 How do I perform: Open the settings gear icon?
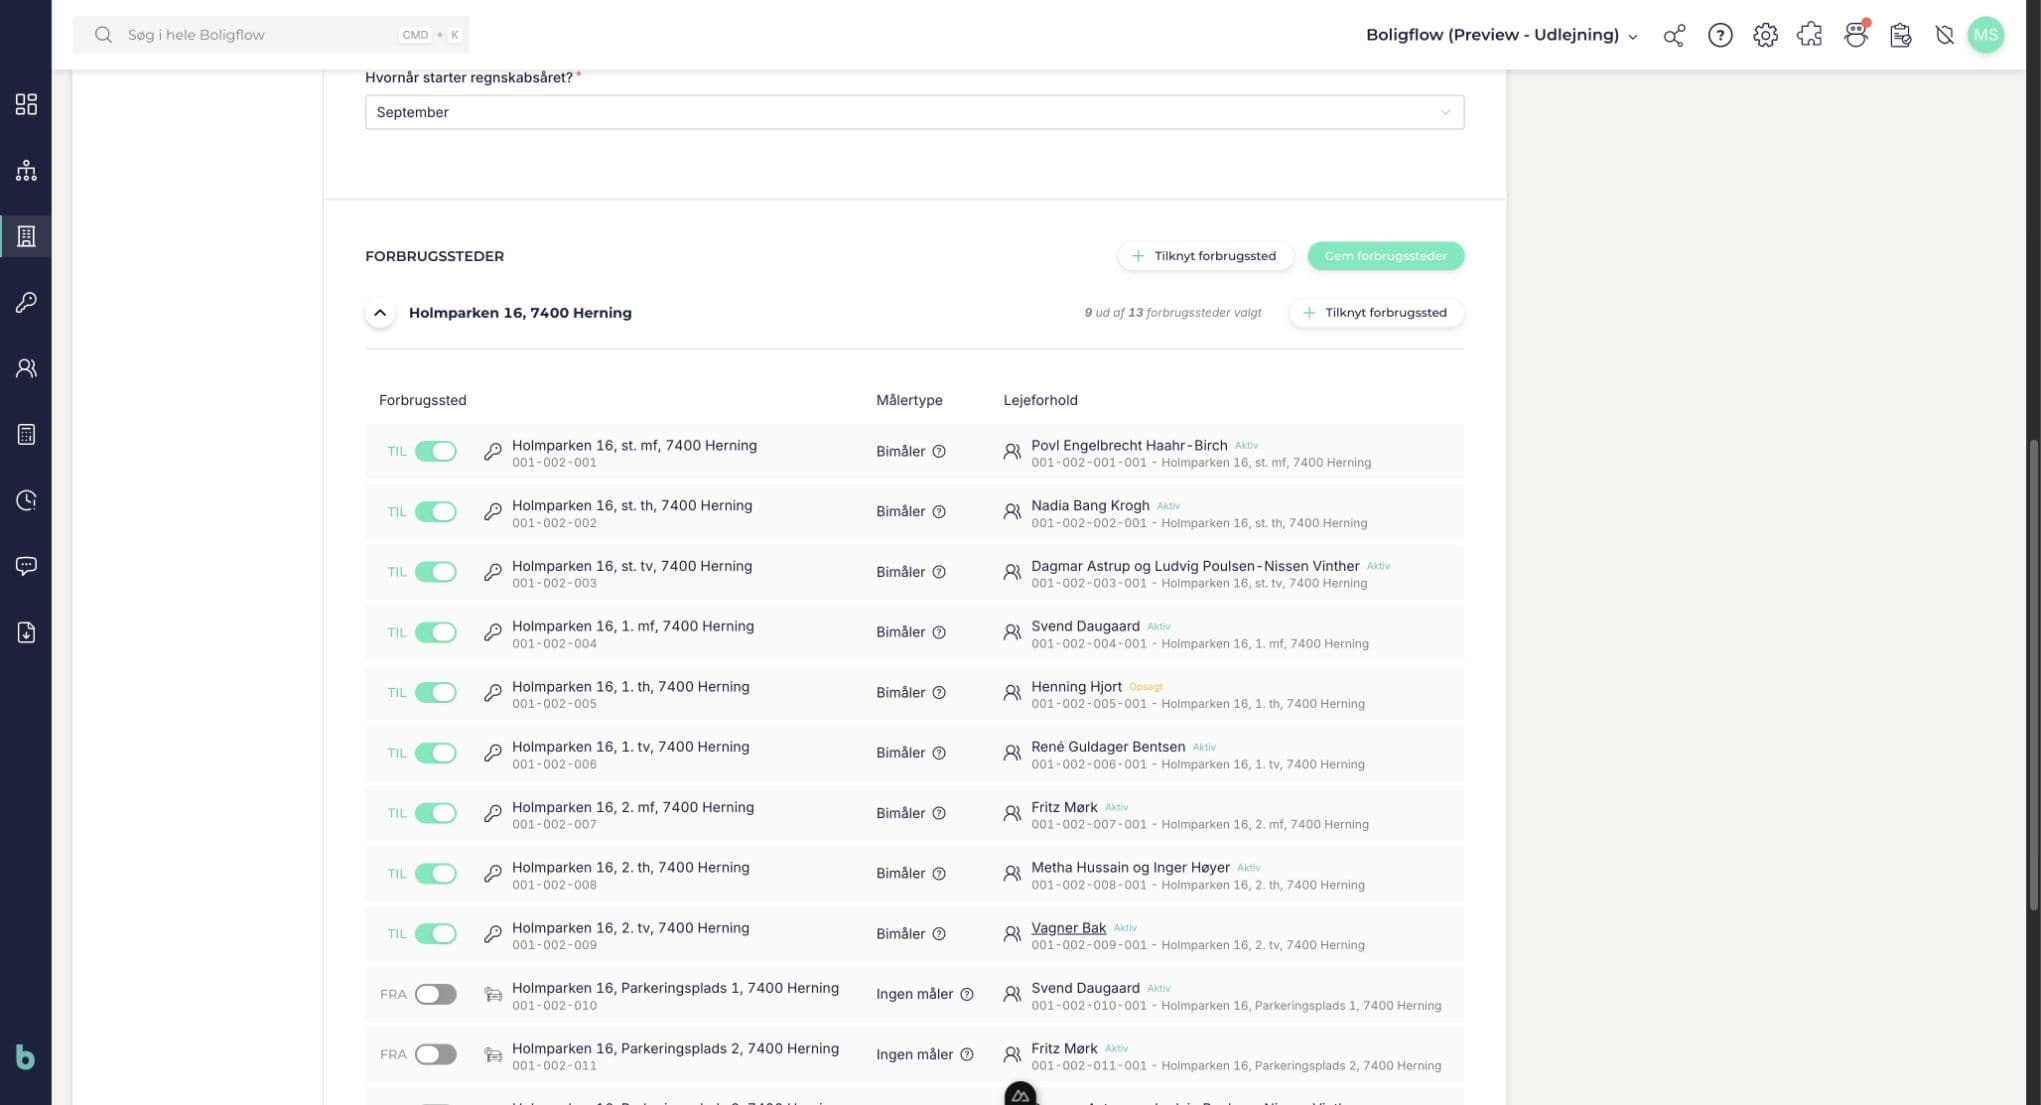(x=1765, y=35)
